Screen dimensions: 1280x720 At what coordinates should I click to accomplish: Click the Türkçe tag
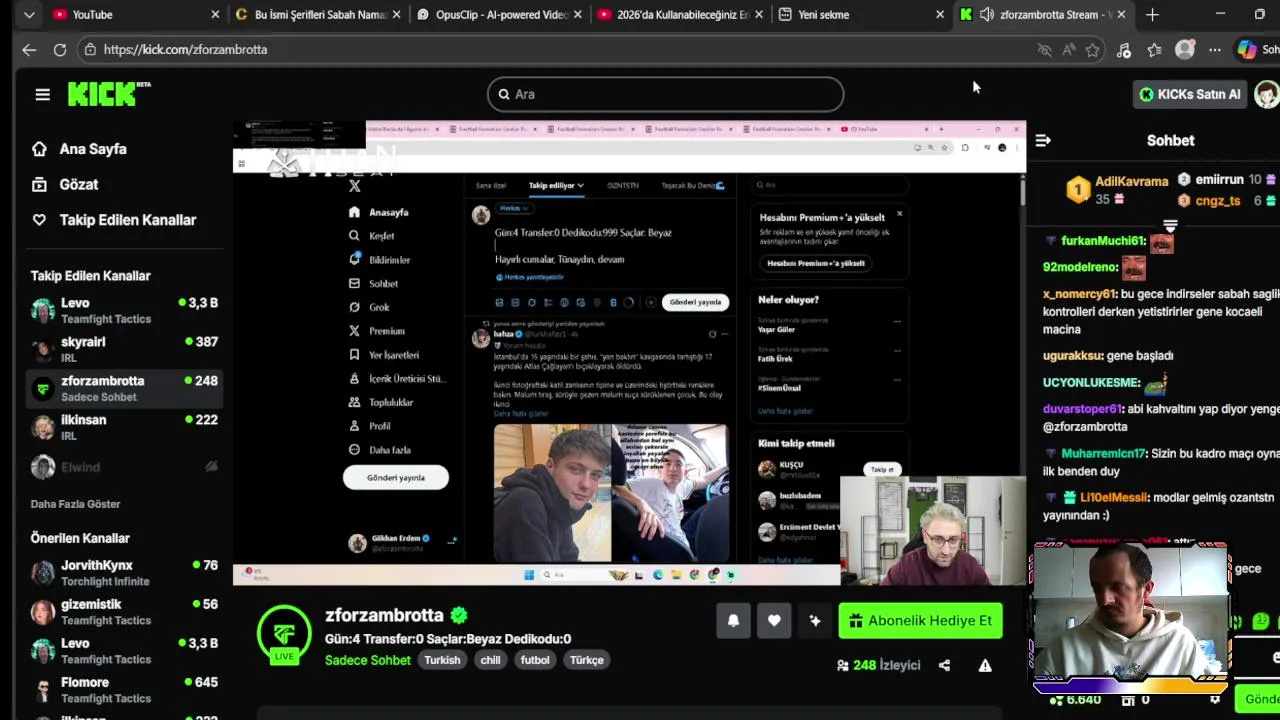(587, 660)
